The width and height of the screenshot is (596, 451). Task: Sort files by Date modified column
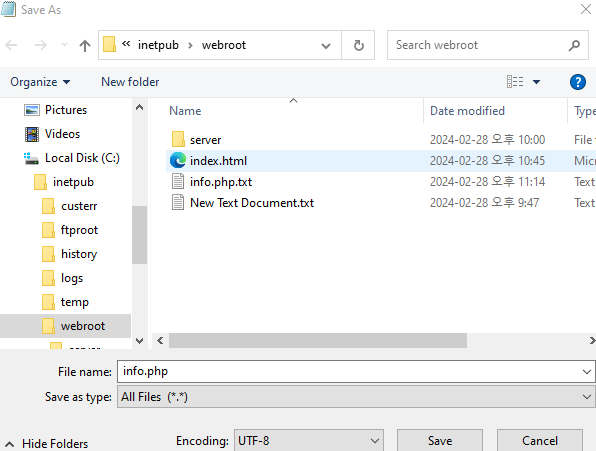467,111
